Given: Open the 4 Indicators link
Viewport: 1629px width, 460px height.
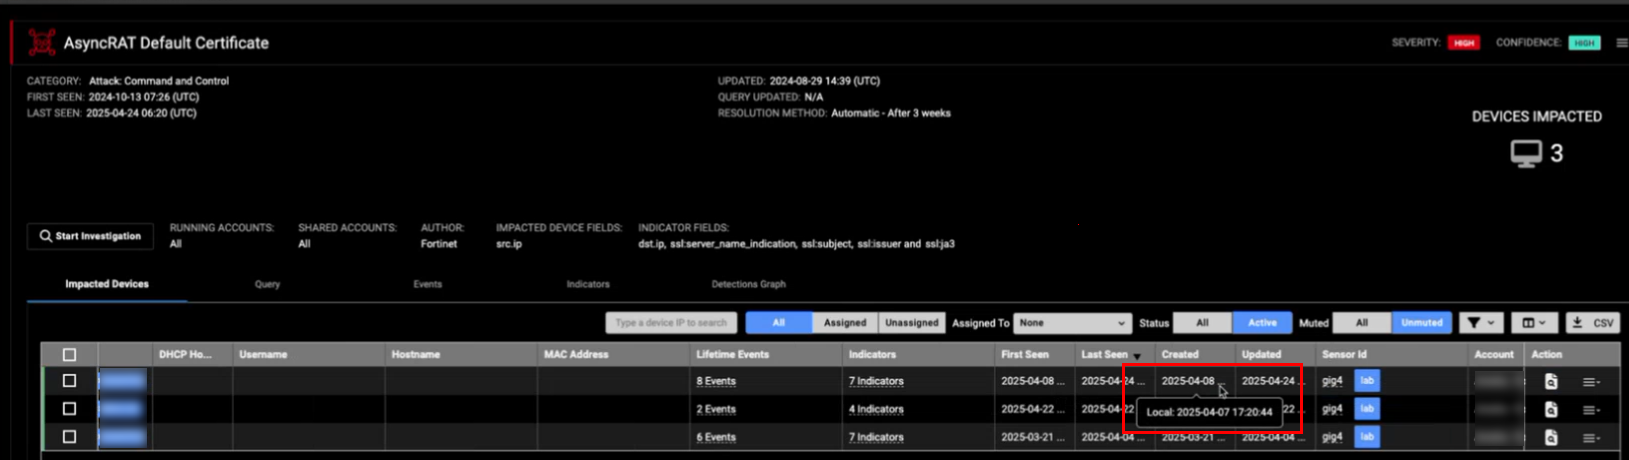Looking at the screenshot, I should (x=876, y=409).
